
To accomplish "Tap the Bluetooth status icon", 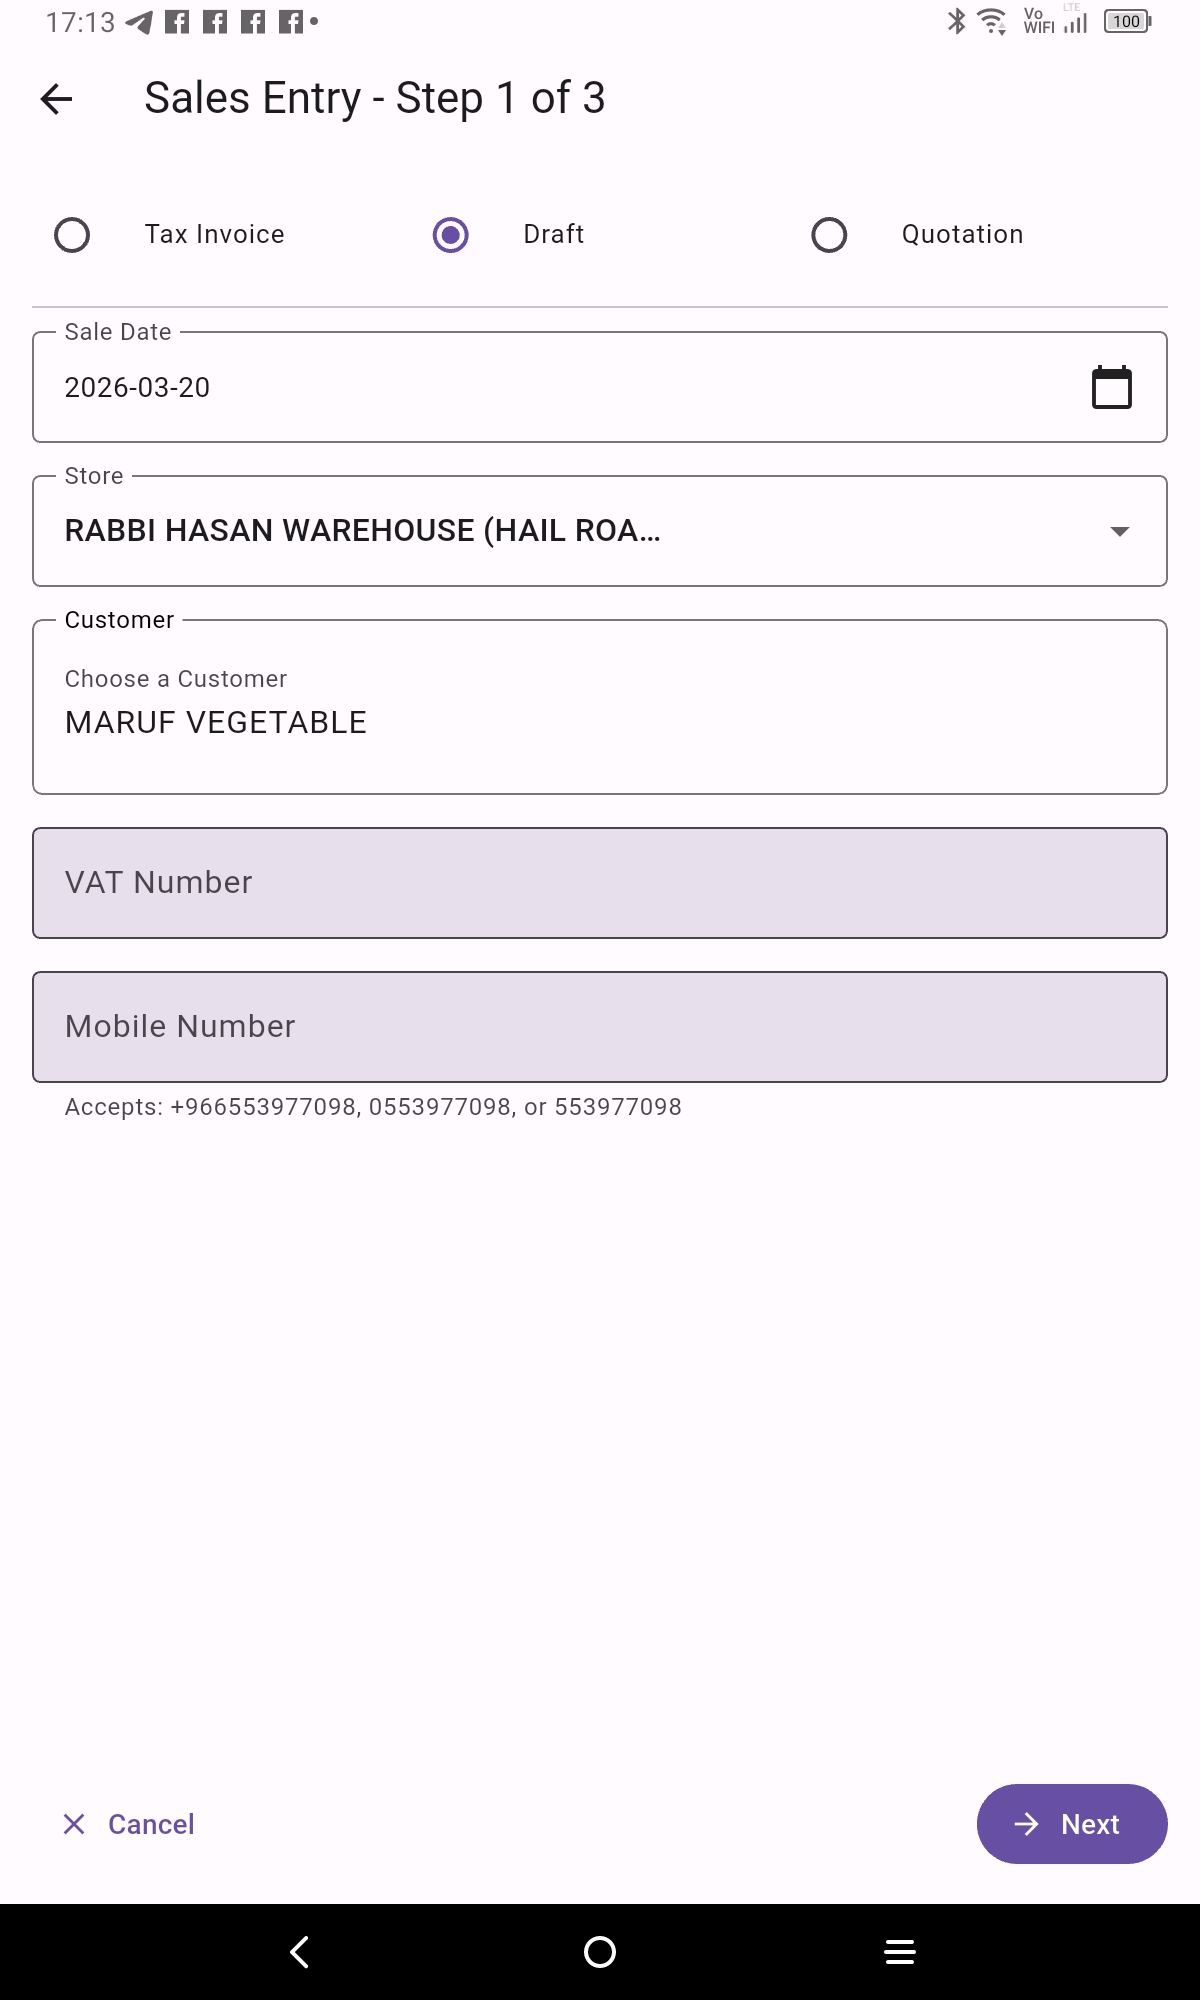I will click(x=956, y=21).
